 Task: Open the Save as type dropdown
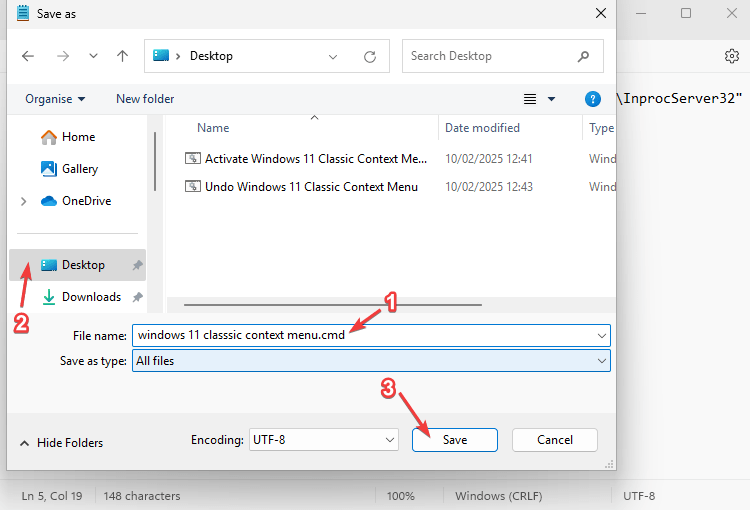click(371, 360)
